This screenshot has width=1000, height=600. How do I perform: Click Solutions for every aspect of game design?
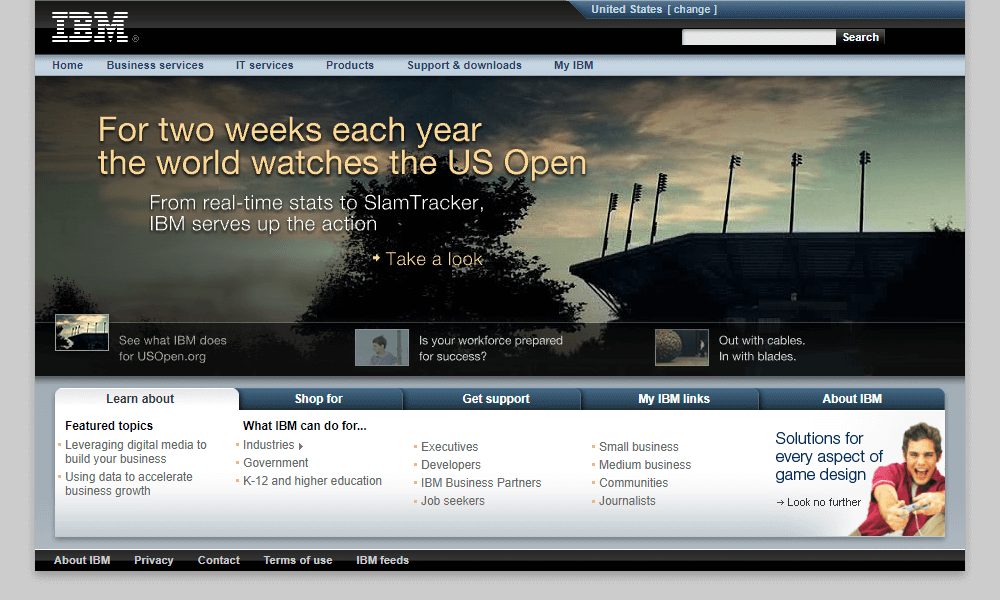828,457
